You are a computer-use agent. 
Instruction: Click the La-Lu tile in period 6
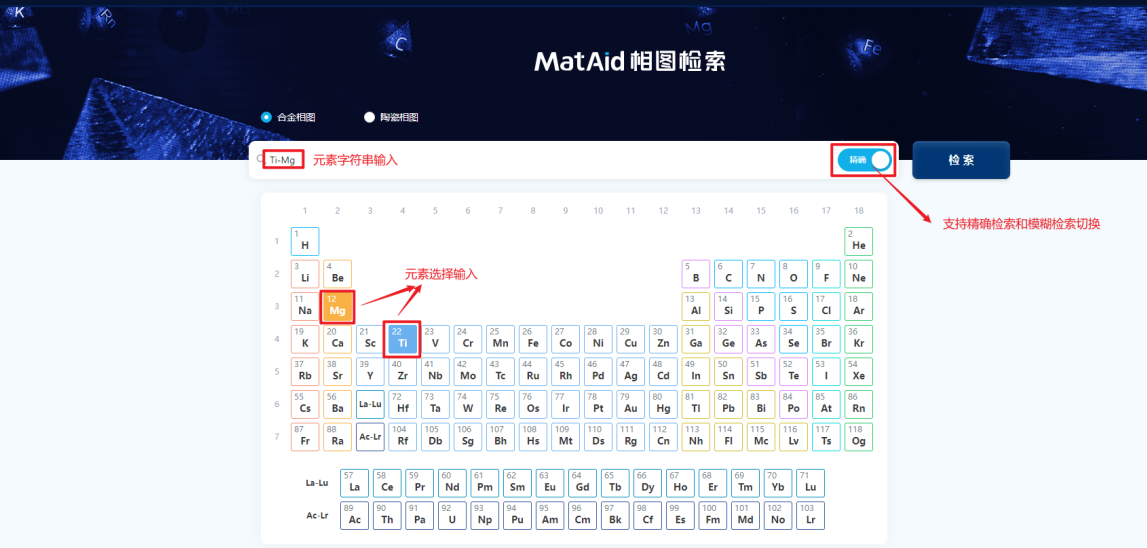point(370,404)
